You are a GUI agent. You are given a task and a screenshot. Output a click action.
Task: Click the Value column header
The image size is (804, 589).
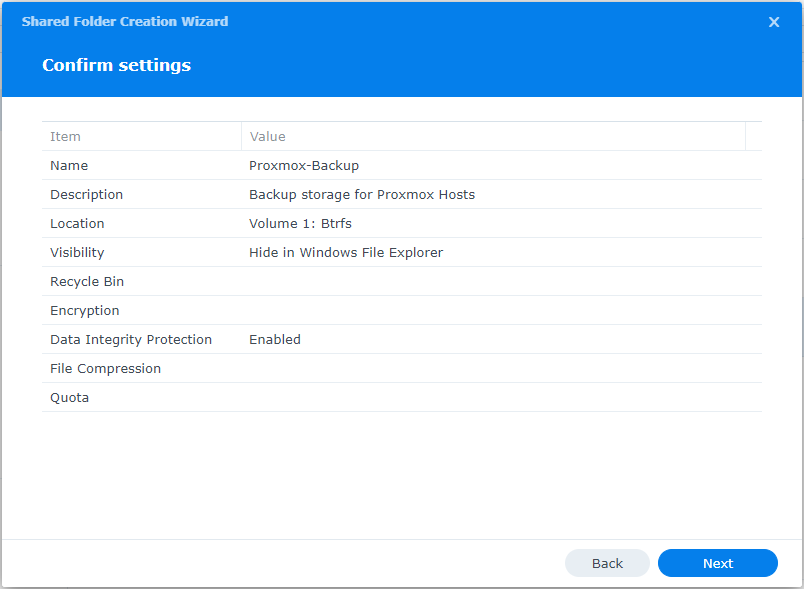265,136
